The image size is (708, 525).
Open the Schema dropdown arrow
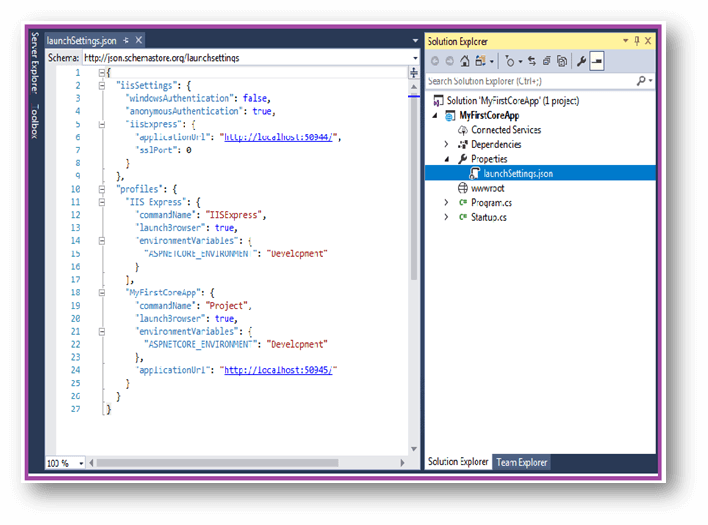pyautogui.click(x=415, y=58)
